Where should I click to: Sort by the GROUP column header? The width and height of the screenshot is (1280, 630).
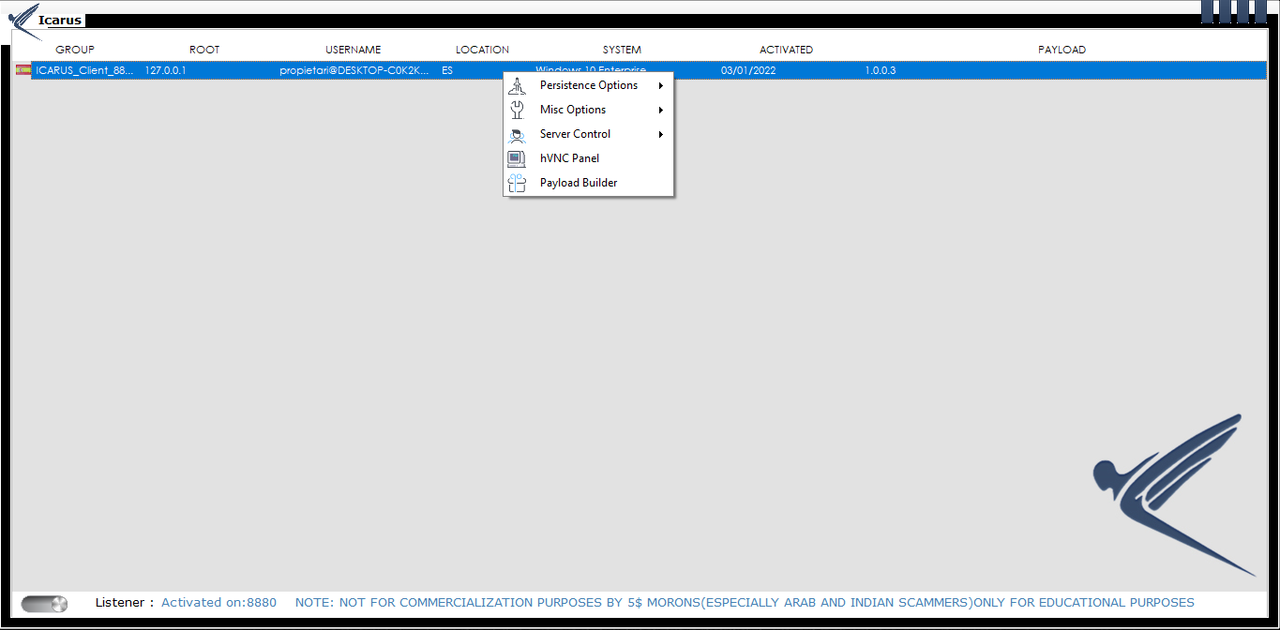click(75, 50)
